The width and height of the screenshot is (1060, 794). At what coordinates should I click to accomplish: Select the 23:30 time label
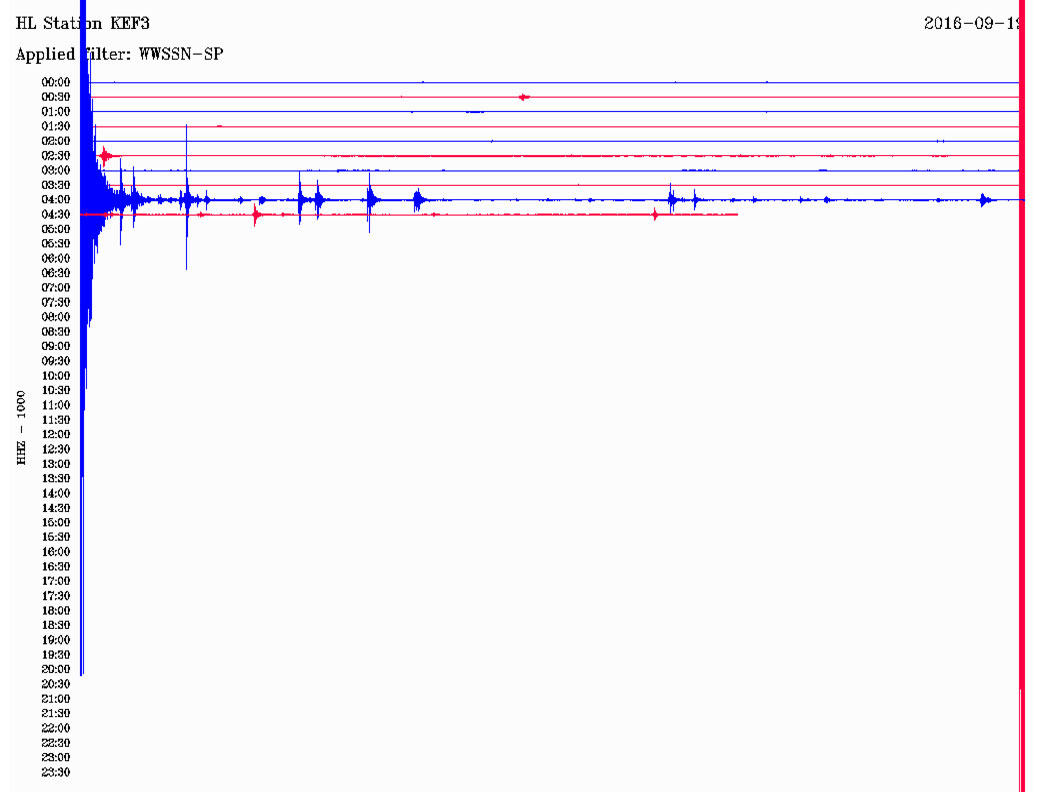pyautogui.click(x=55, y=772)
